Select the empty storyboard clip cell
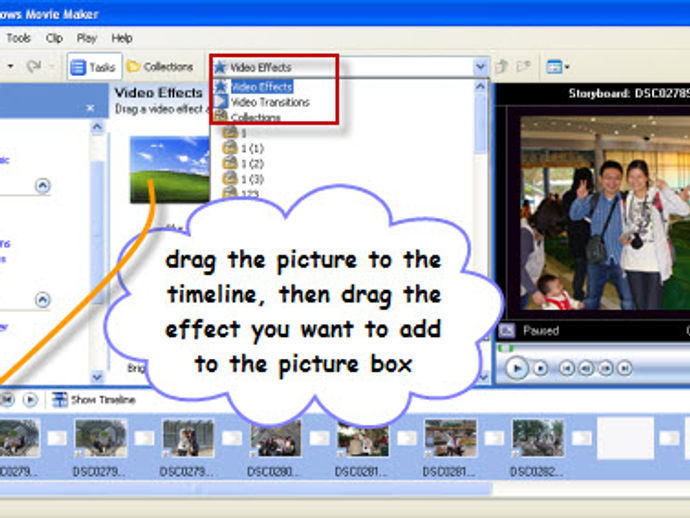Image resolution: width=690 pixels, height=518 pixels. (625, 438)
